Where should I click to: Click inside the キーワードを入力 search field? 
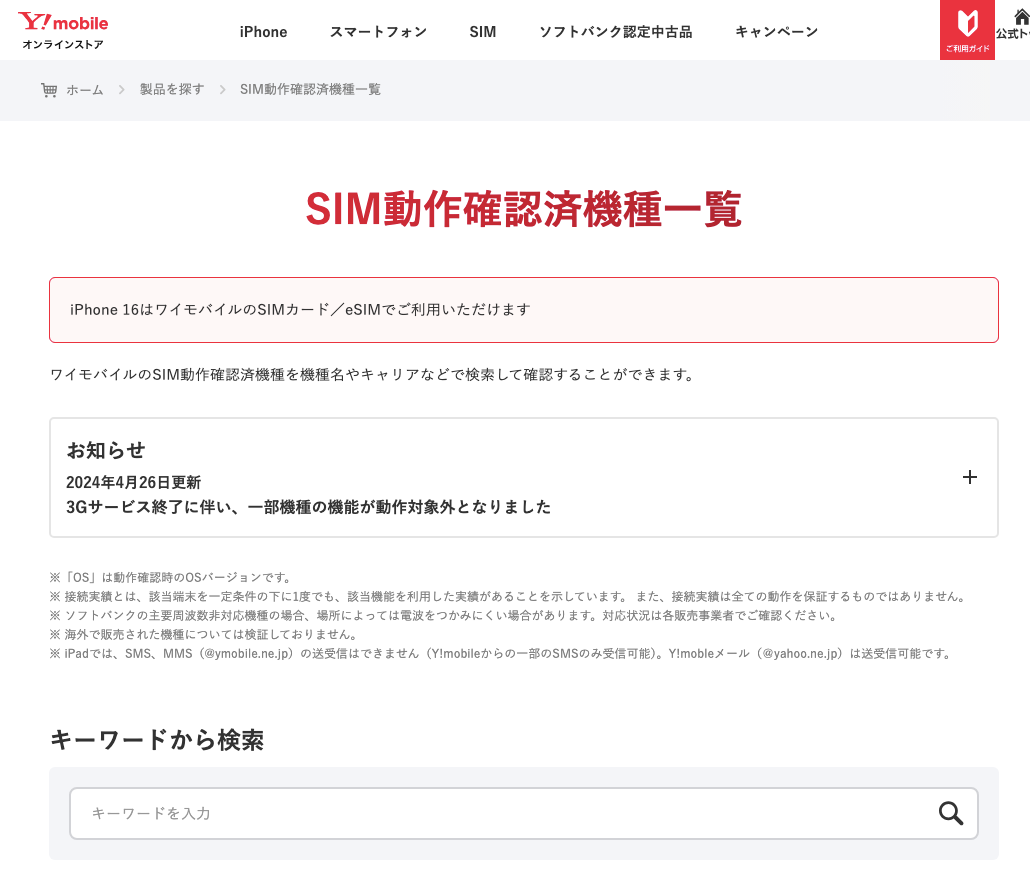[x=400, y=813]
